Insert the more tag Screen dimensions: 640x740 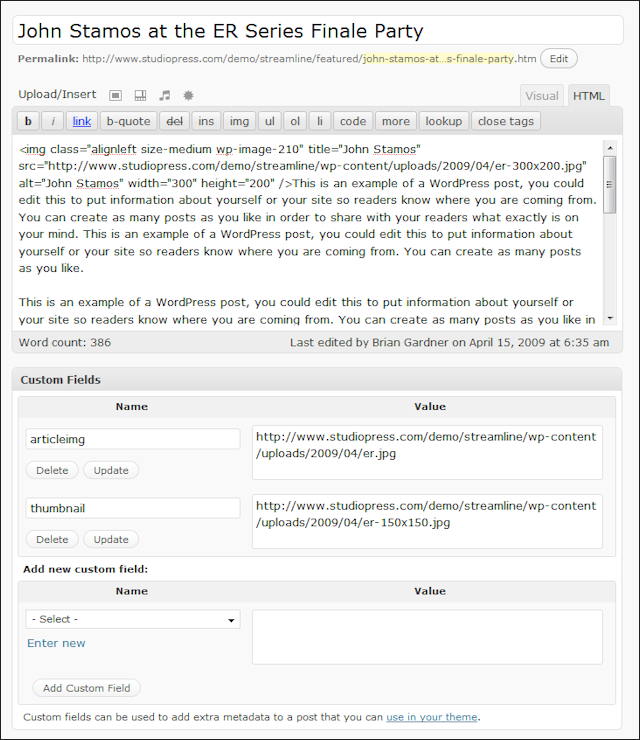396,121
